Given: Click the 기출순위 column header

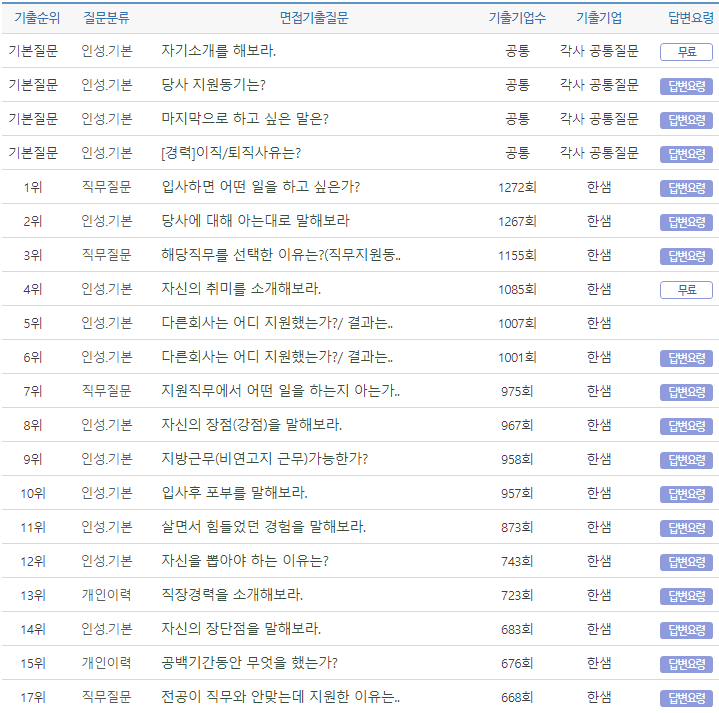Looking at the screenshot, I should pyautogui.click(x=32, y=18).
